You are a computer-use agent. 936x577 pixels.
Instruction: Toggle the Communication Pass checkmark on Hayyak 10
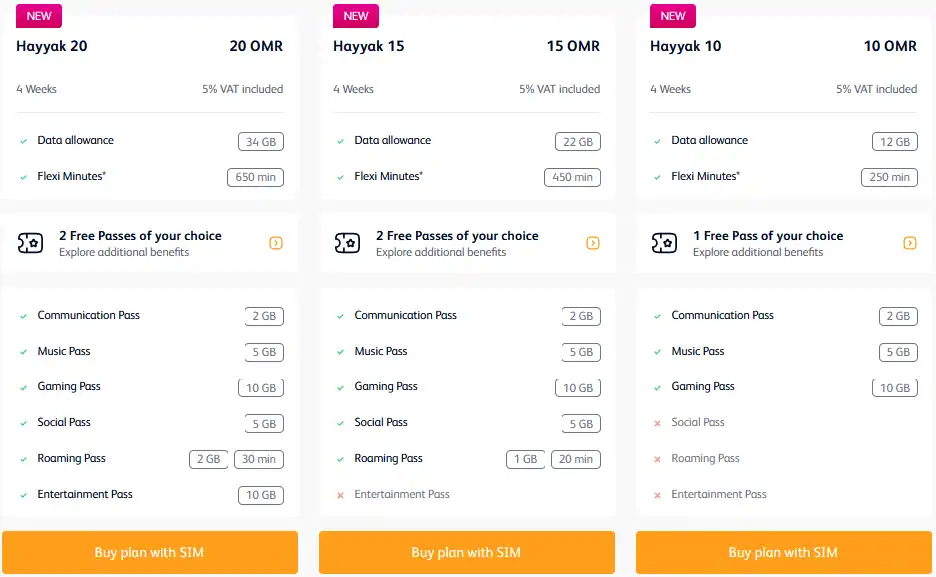pyautogui.click(x=657, y=315)
